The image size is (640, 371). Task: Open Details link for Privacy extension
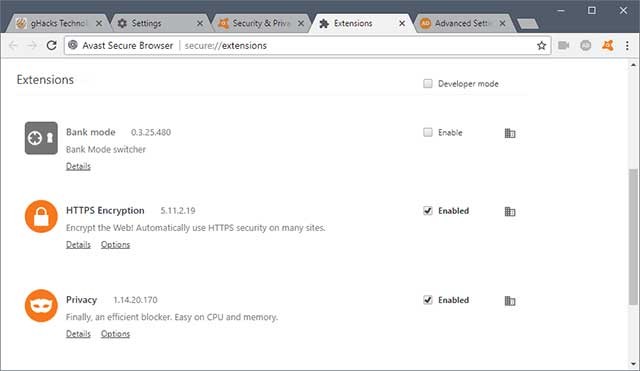coord(78,334)
